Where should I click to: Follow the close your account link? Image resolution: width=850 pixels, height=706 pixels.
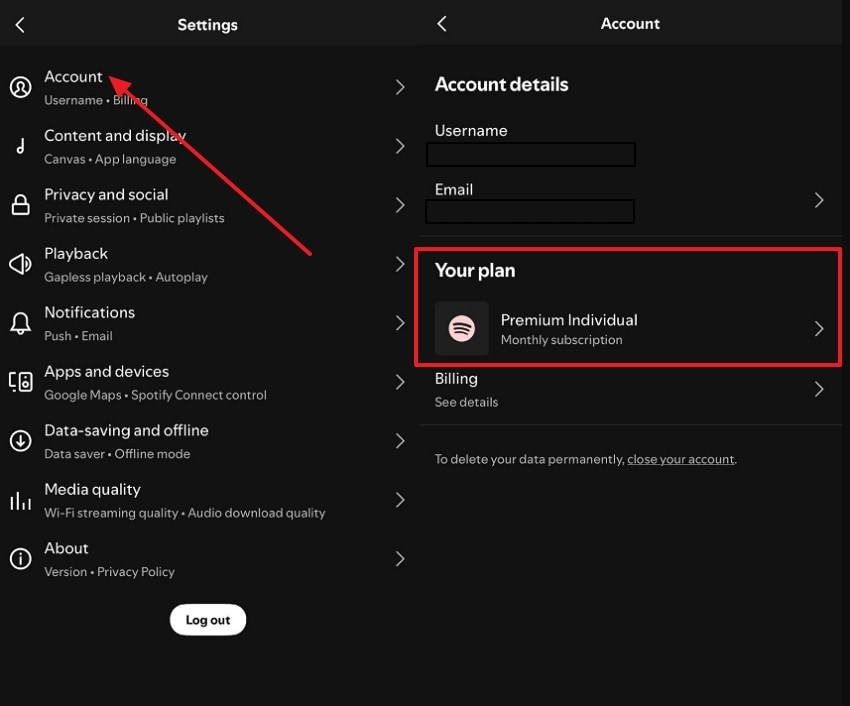(x=680, y=459)
